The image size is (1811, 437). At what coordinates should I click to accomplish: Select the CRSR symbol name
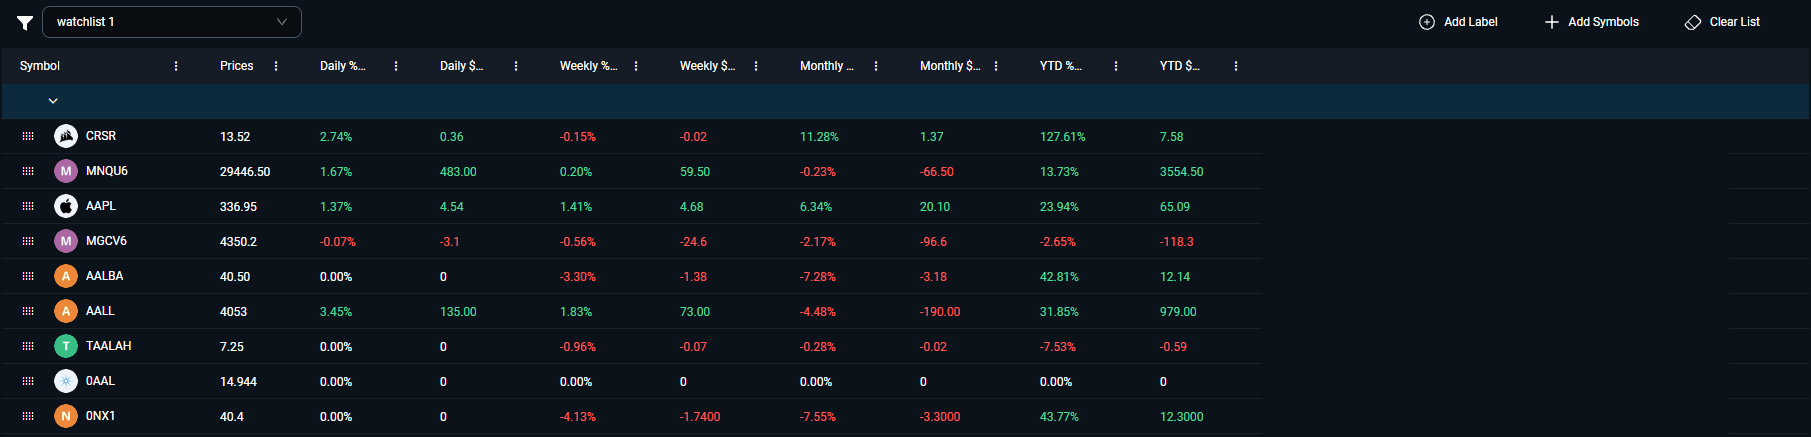(x=101, y=136)
